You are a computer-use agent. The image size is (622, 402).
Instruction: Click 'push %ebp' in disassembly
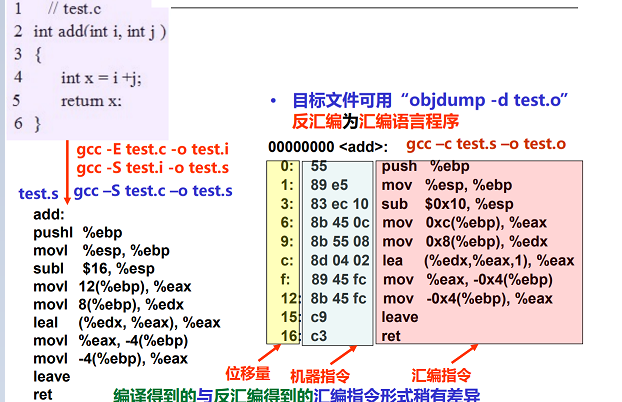point(425,166)
